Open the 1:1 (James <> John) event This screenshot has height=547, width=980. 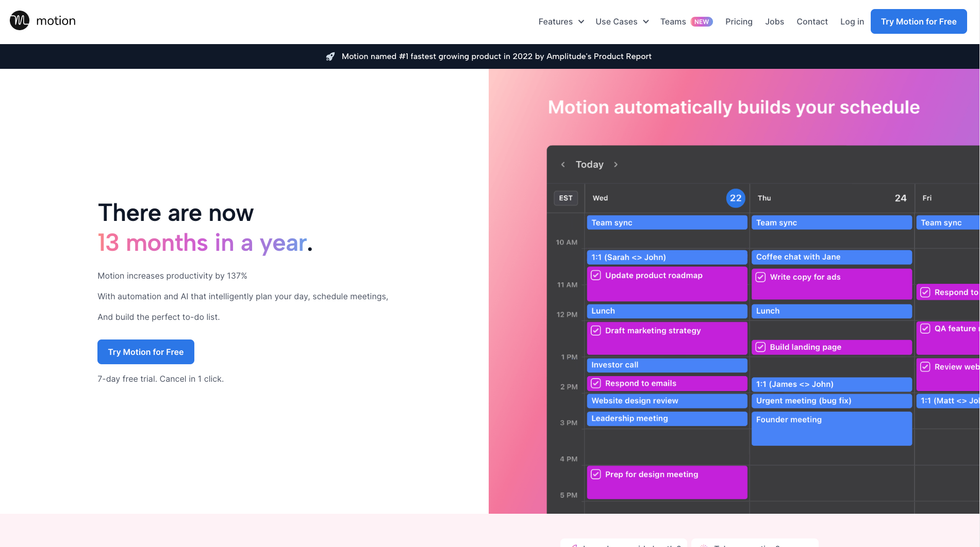pyautogui.click(x=832, y=384)
